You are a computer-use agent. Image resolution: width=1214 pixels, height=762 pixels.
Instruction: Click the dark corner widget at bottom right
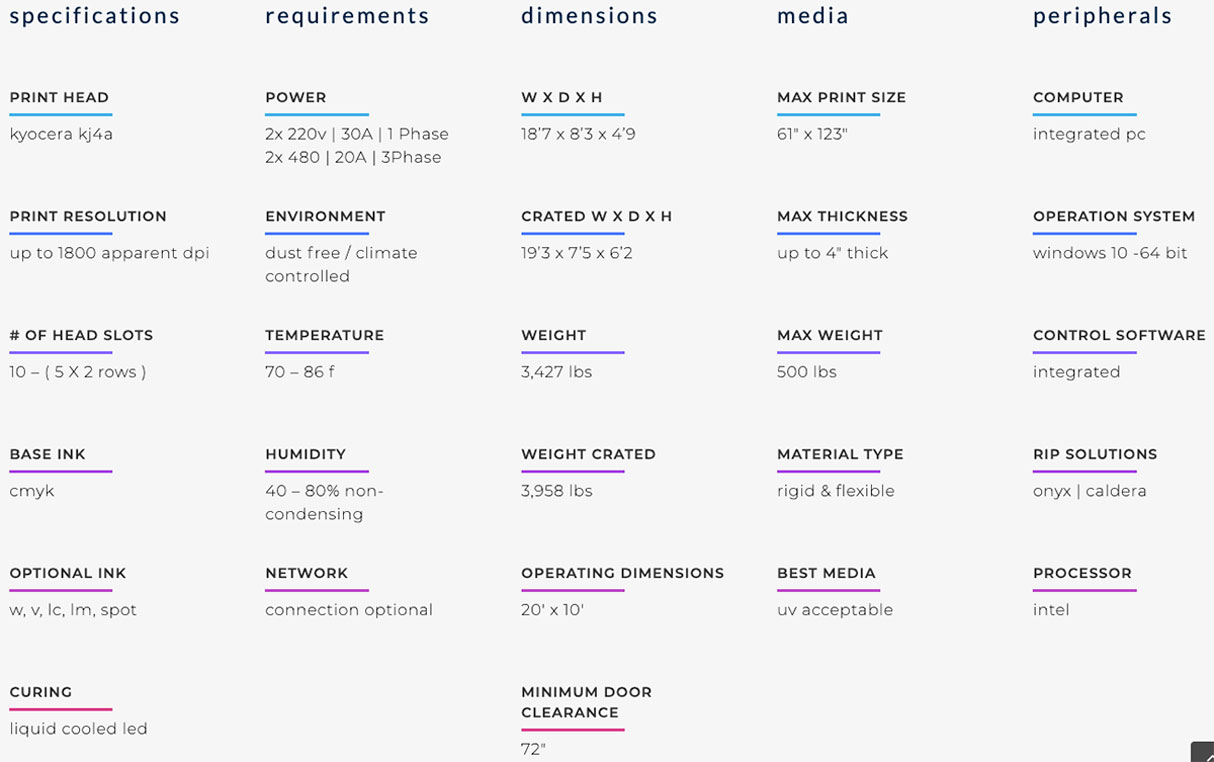pyautogui.click(x=1203, y=752)
